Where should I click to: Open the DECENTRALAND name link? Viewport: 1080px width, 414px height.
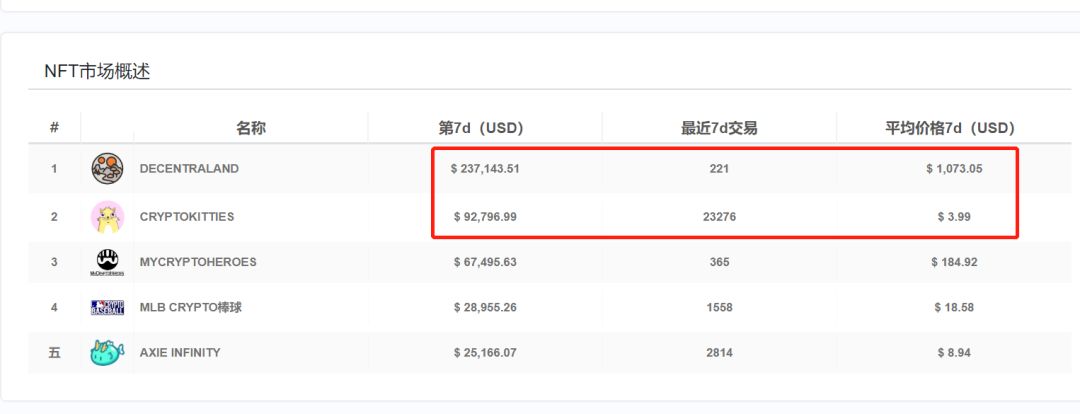[x=189, y=169]
